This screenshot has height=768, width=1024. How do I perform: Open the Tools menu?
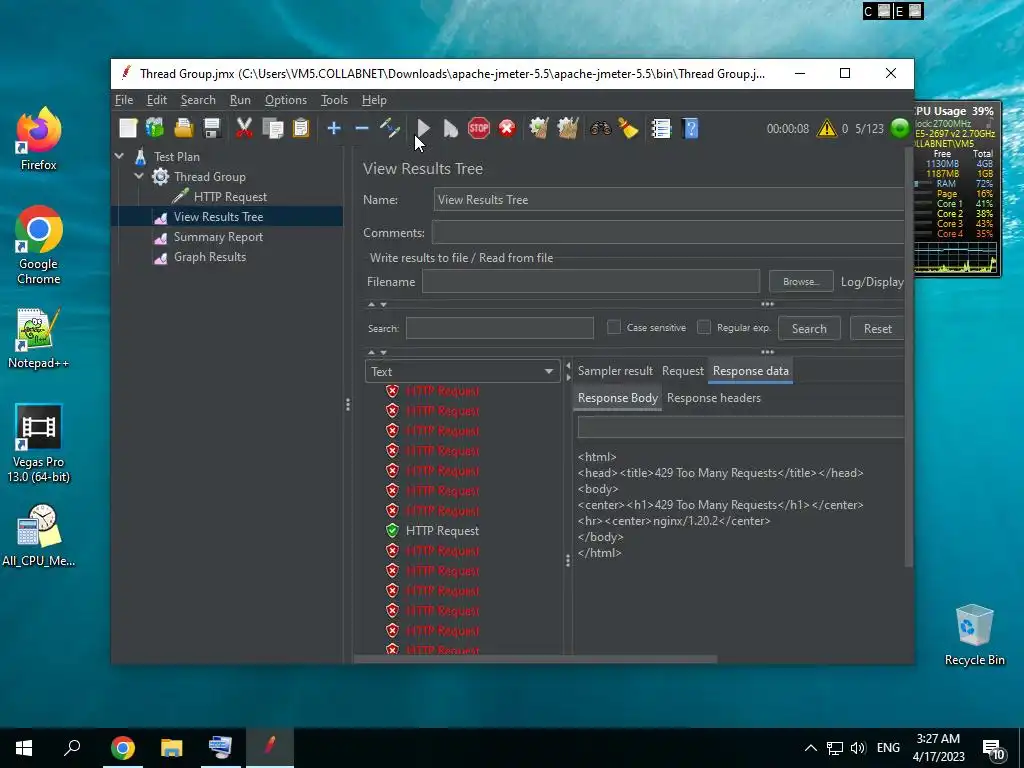tap(334, 100)
